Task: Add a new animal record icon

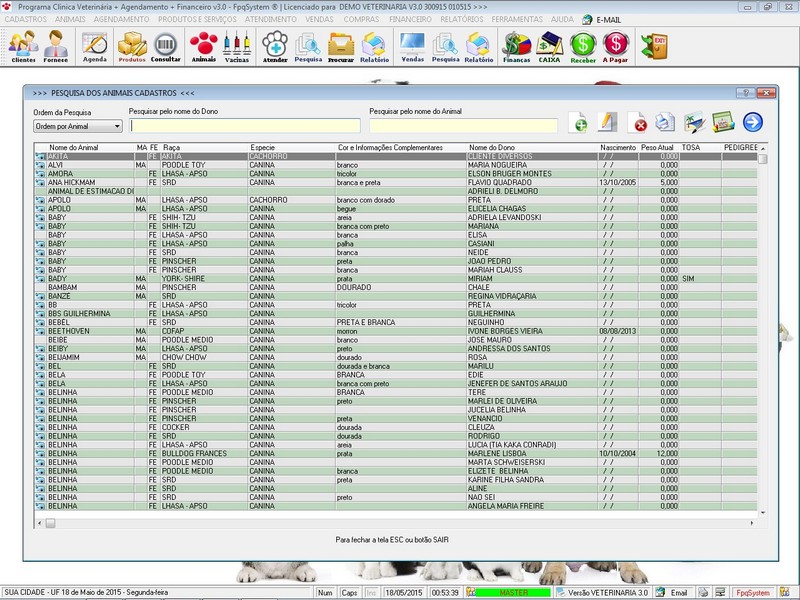Action: 578,122
